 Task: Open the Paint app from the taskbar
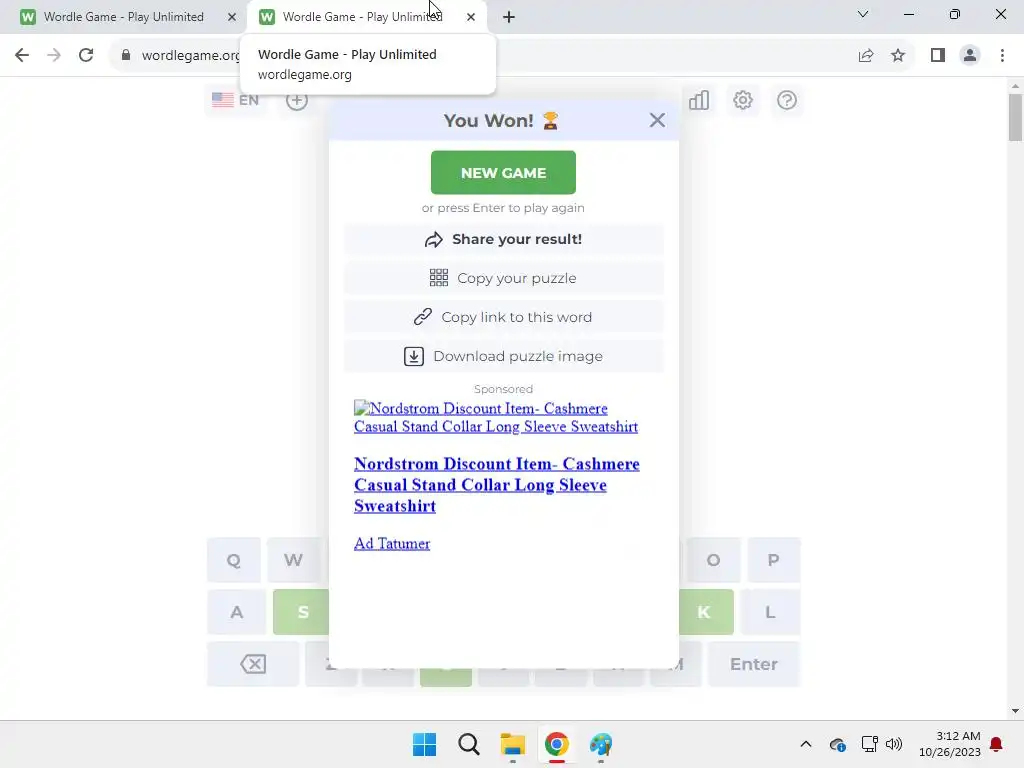tap(601, 744)
